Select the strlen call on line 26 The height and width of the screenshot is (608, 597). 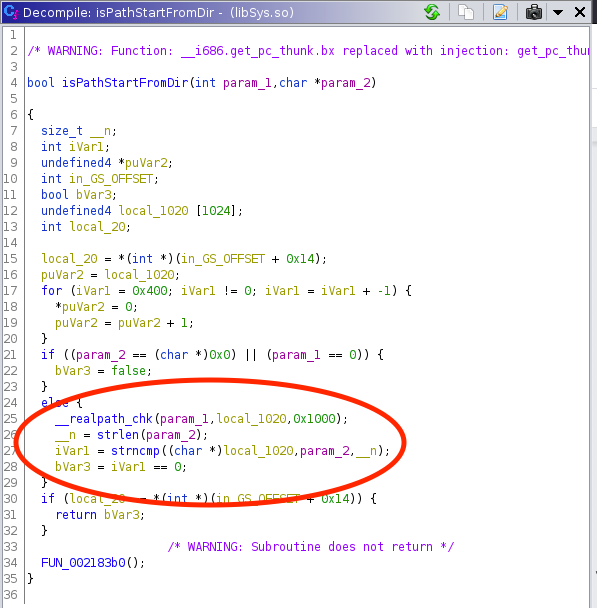(117, 435)
